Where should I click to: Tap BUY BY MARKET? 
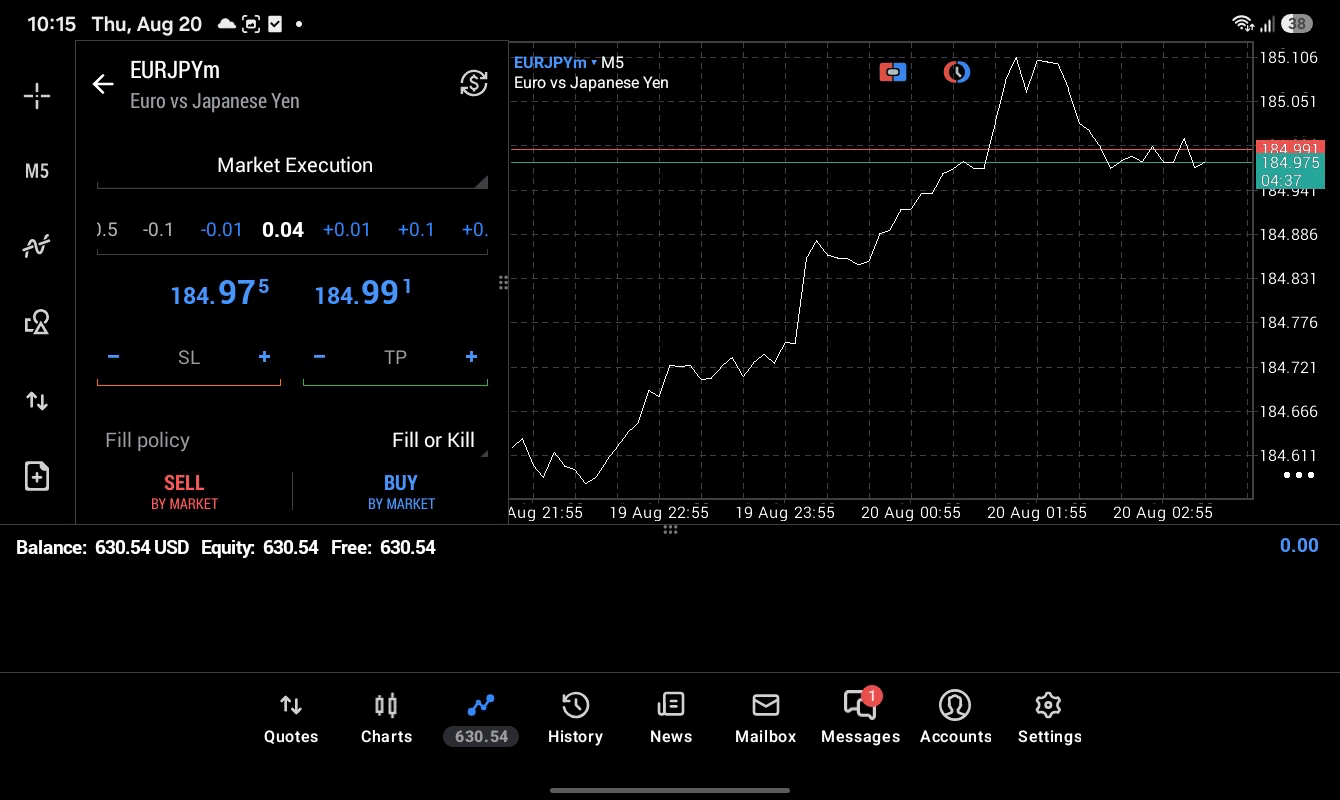pos(401,492)
